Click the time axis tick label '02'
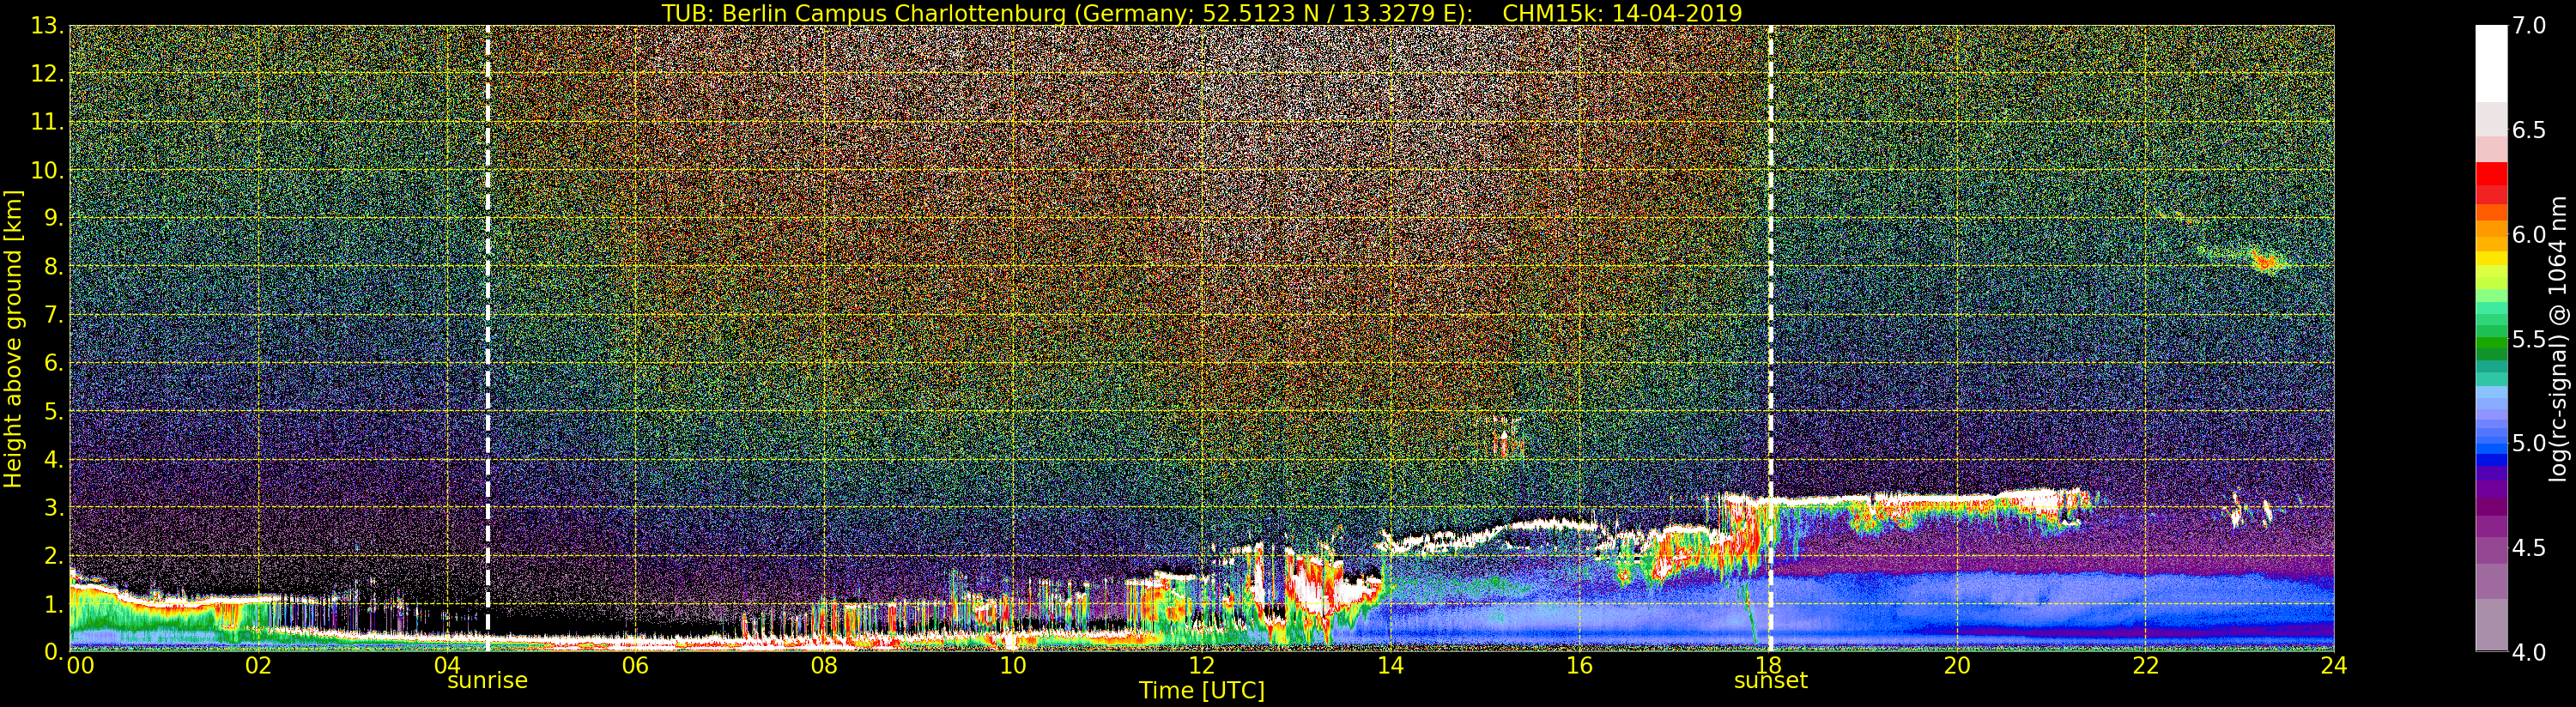The height and width of the screenshot is (707, 2576). [x=258, y=666]
